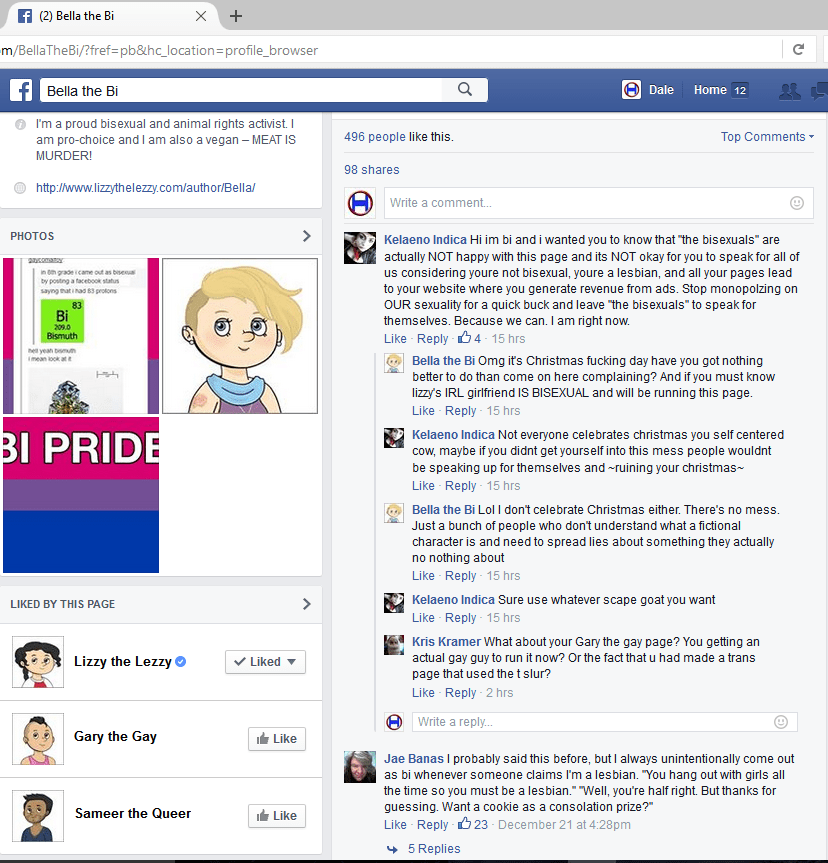Expand Liked By This Page section
Viewport: 828px width, 863px height.
pyautogui.click(x=306, y=604)
